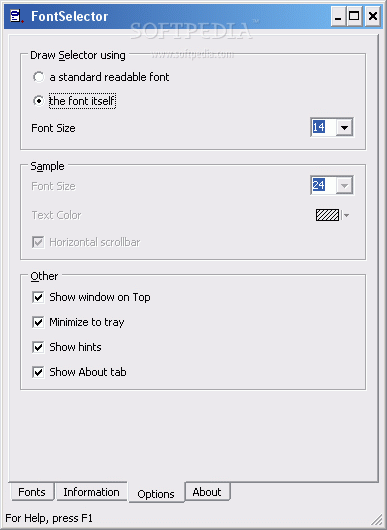The image size is (387, 530).
Task: Click the FontSelector app icon in title bar
Action: 17,16
